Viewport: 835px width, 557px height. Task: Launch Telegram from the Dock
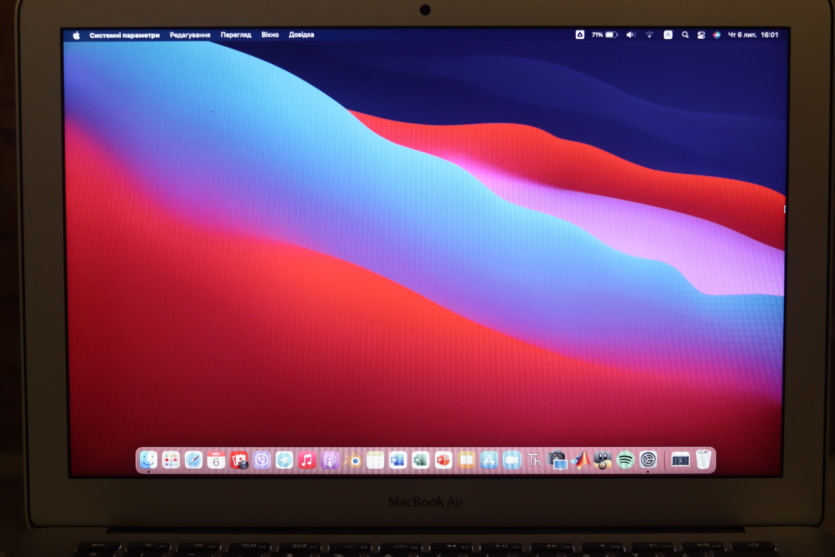tap(284, 460)
